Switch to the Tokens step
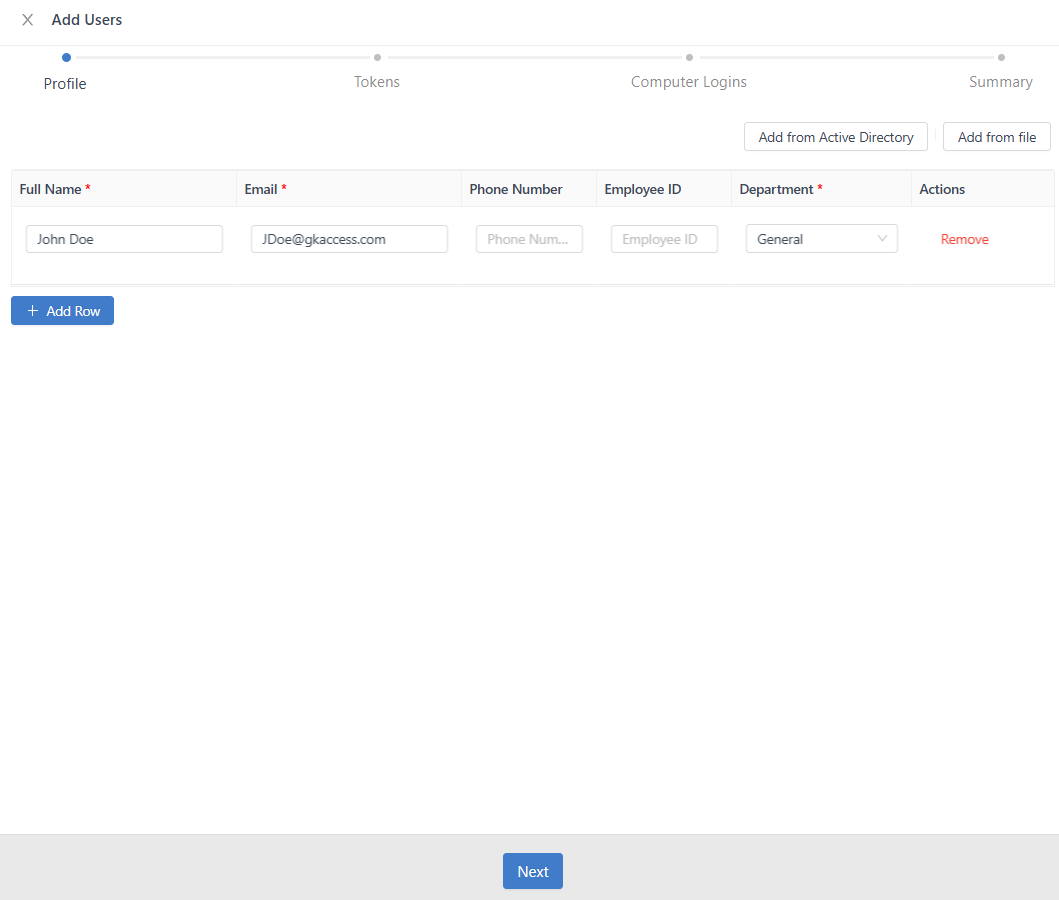Screen dimensions: 1059x900 point(377,81)
